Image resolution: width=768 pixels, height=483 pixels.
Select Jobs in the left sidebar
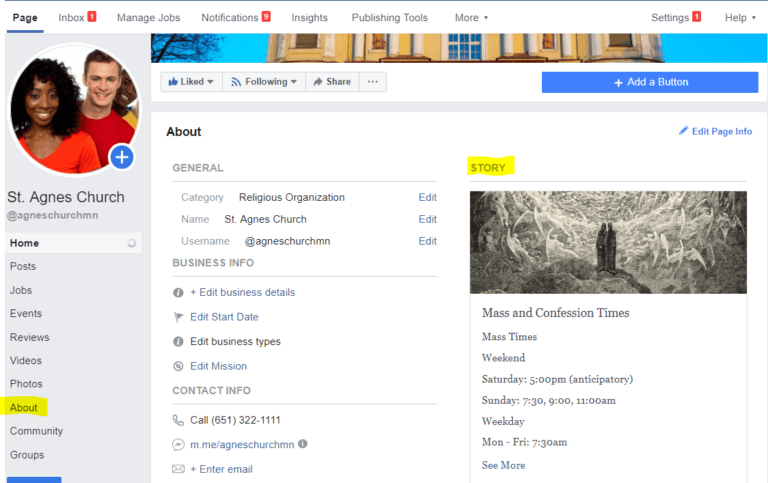pos(21,290)
